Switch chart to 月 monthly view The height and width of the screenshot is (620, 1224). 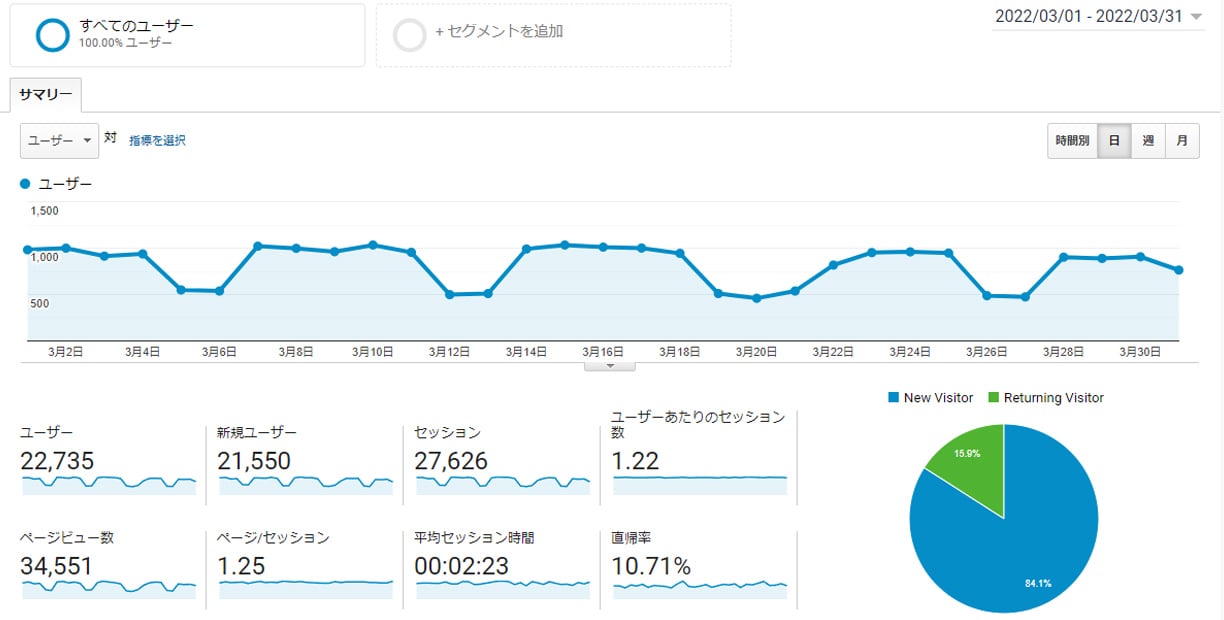[x=1182, y=141]
